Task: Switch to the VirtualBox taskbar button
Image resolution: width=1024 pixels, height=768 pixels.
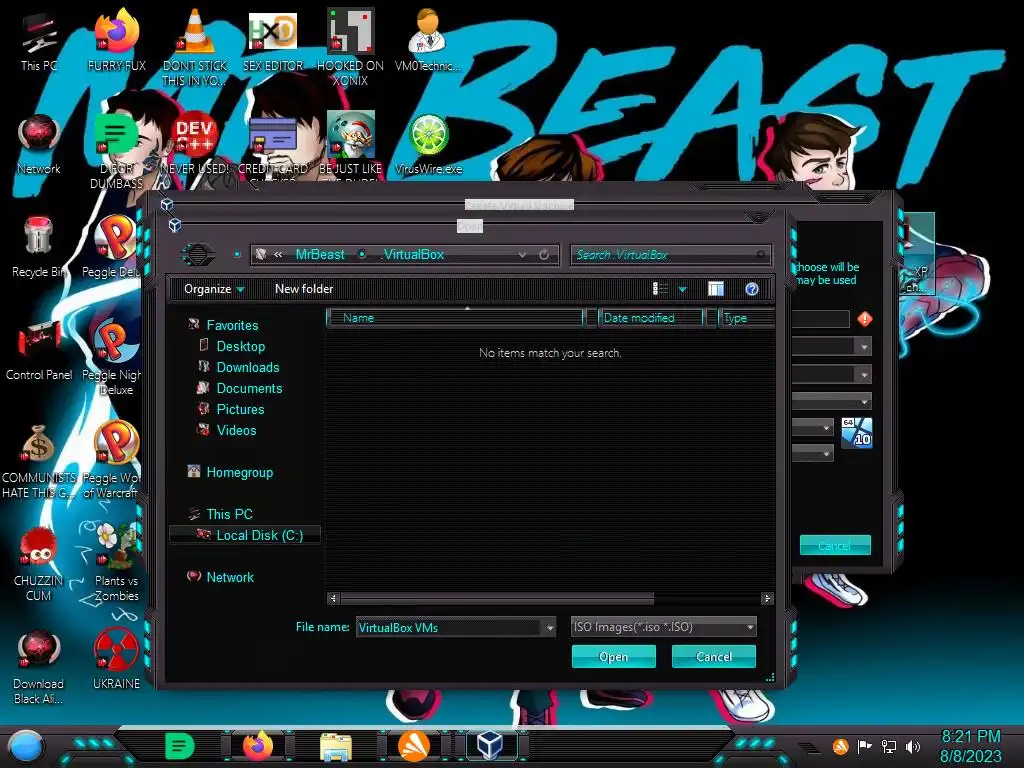Action: (x=490, y=746)
